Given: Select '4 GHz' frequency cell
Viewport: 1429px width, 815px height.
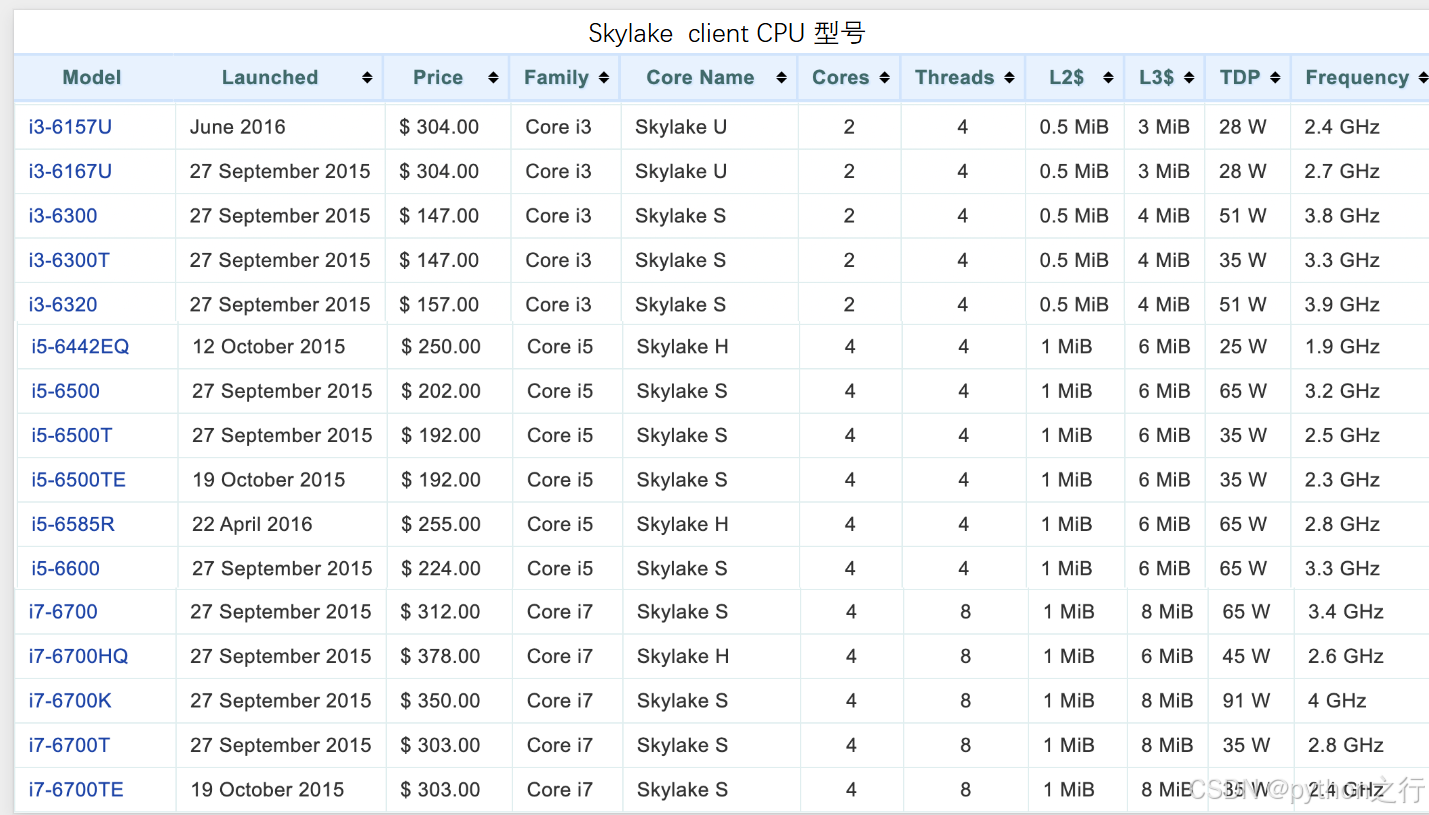Looking at the screenshot, I should [1337, 701].
